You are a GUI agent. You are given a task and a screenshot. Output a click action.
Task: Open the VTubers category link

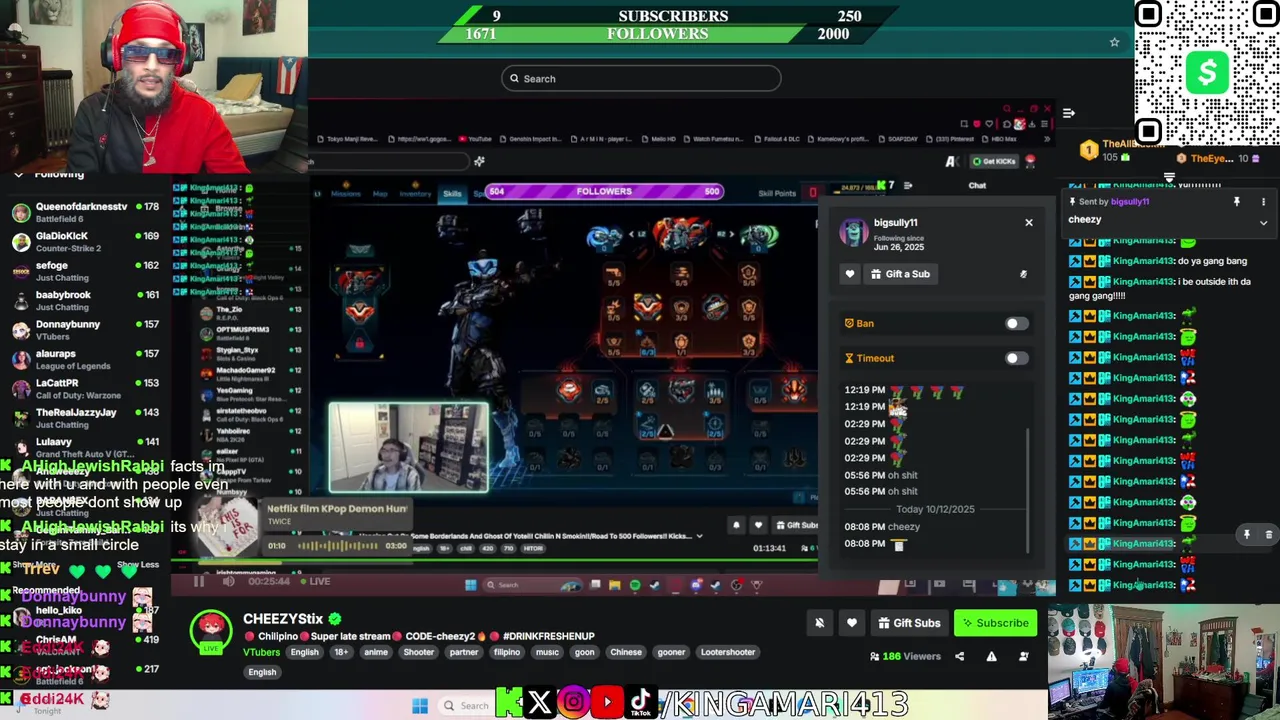click(261, 652)
